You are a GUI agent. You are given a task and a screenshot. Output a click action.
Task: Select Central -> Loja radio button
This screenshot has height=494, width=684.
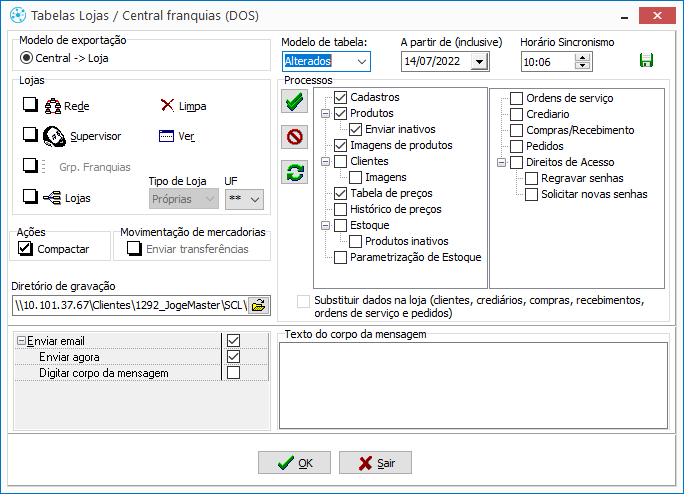click(27, 58)
